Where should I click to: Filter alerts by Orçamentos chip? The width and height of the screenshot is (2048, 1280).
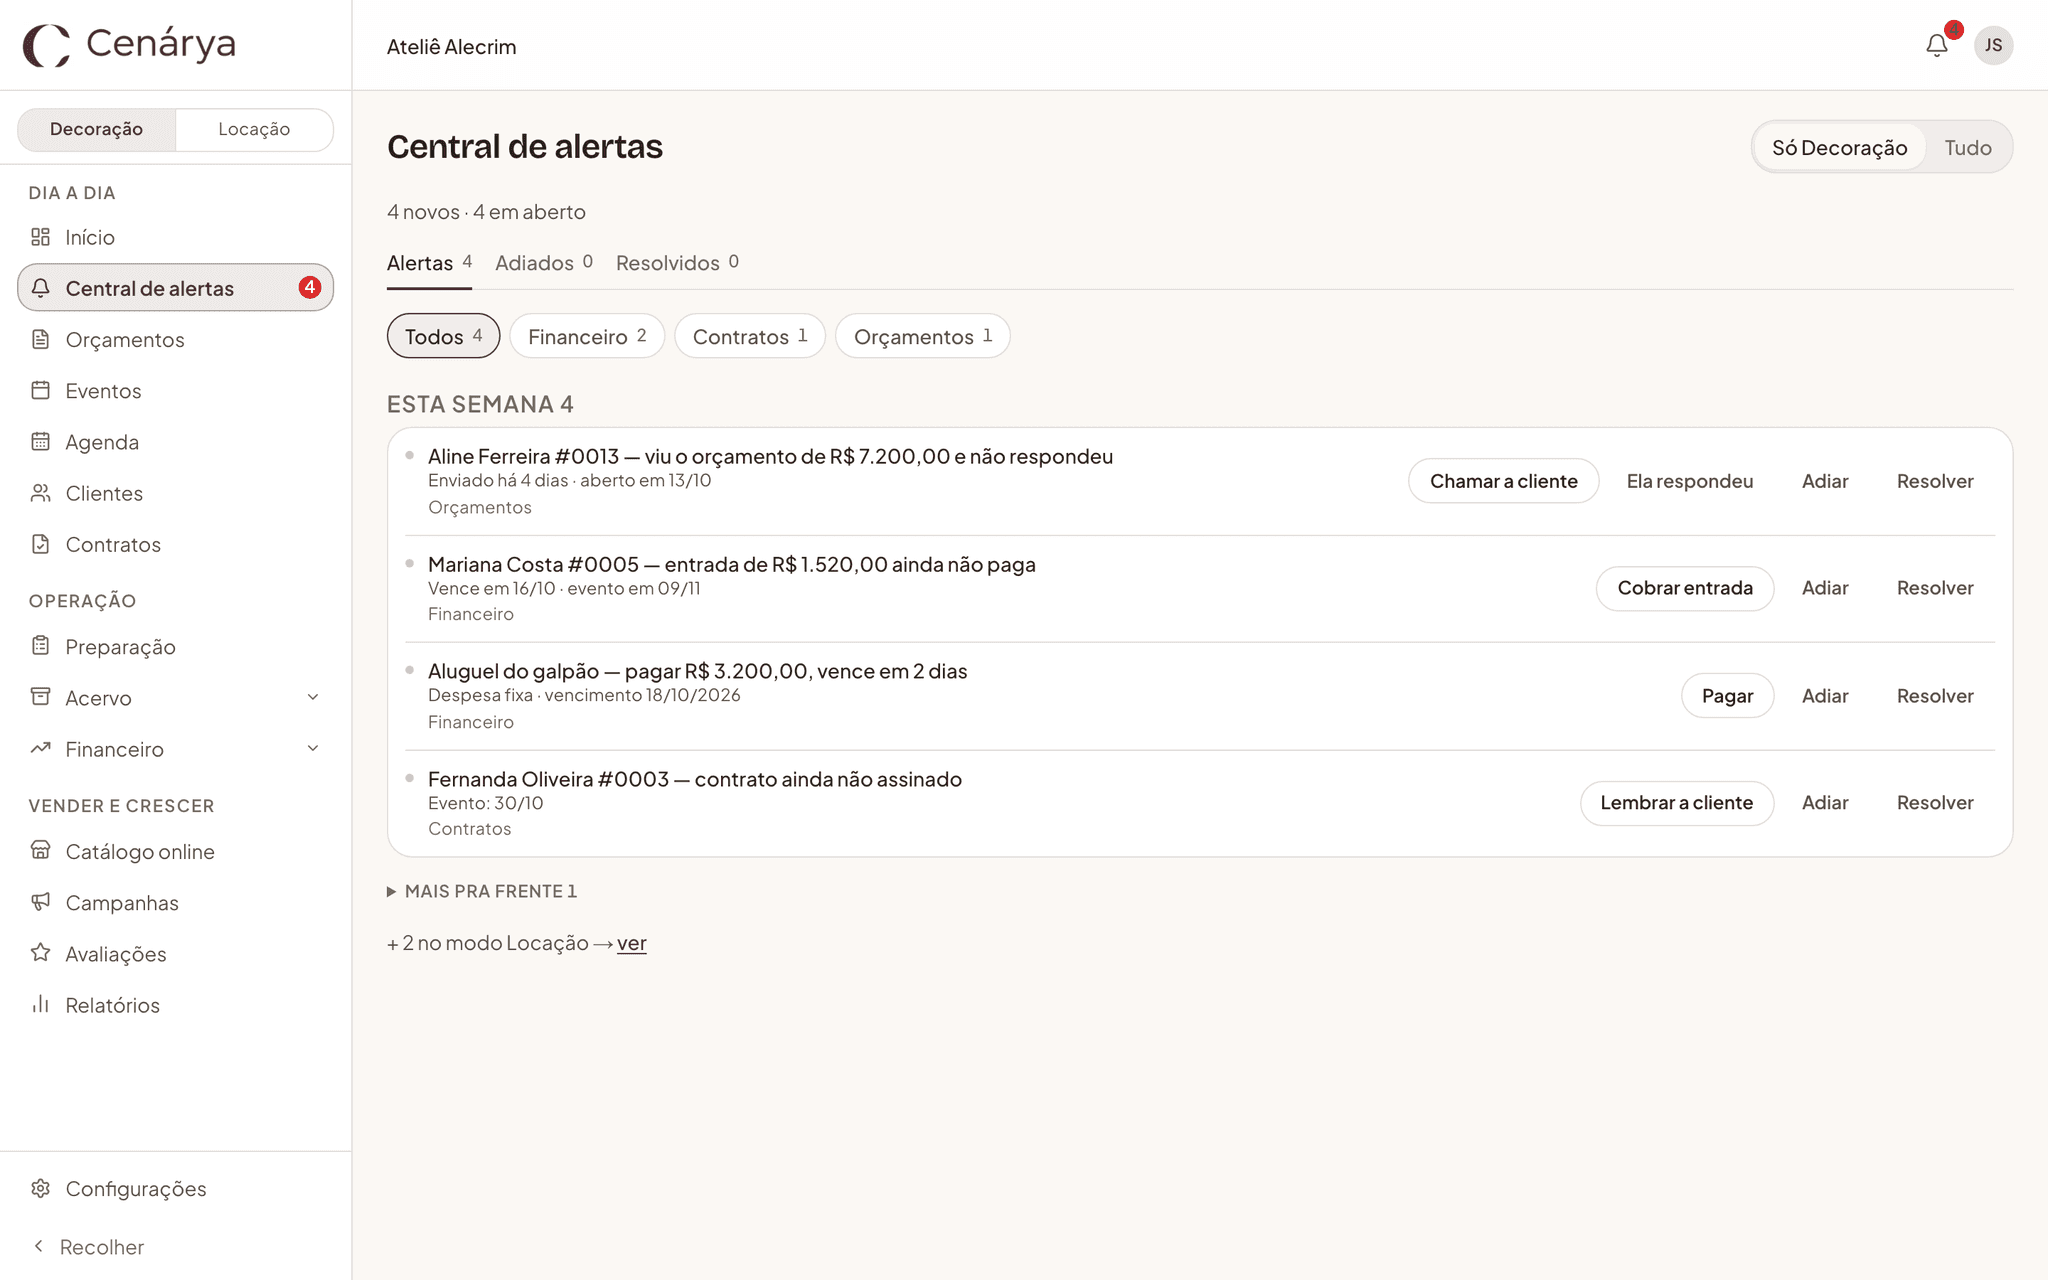922,336
